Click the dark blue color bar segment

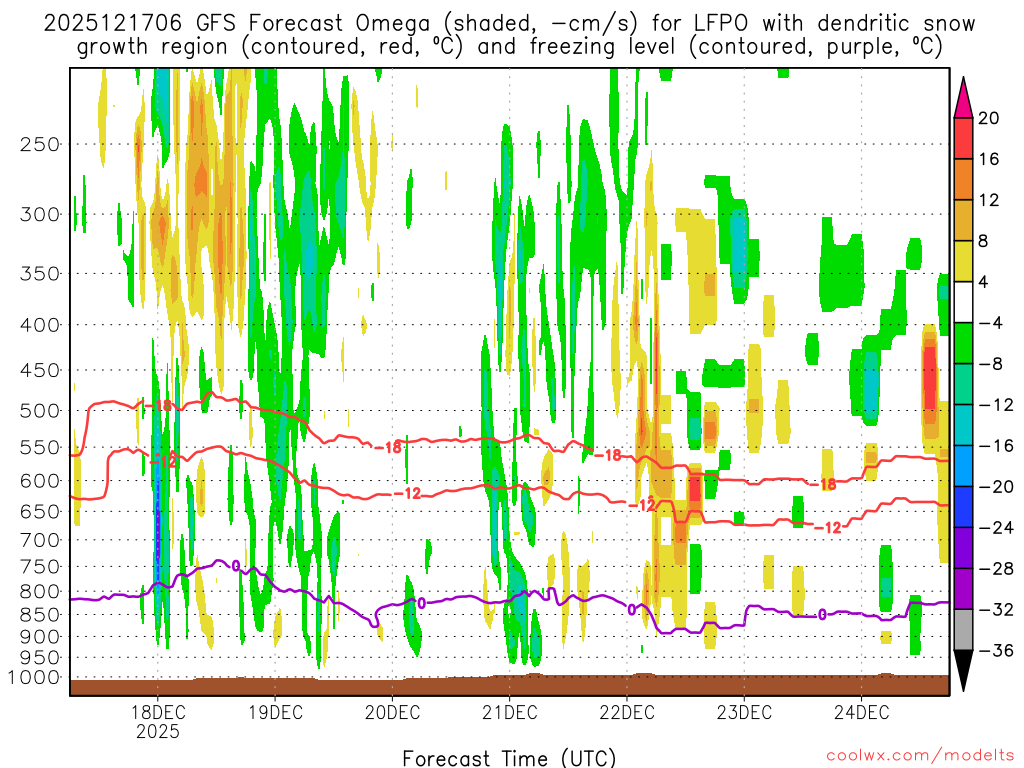[x=964, y=507]
